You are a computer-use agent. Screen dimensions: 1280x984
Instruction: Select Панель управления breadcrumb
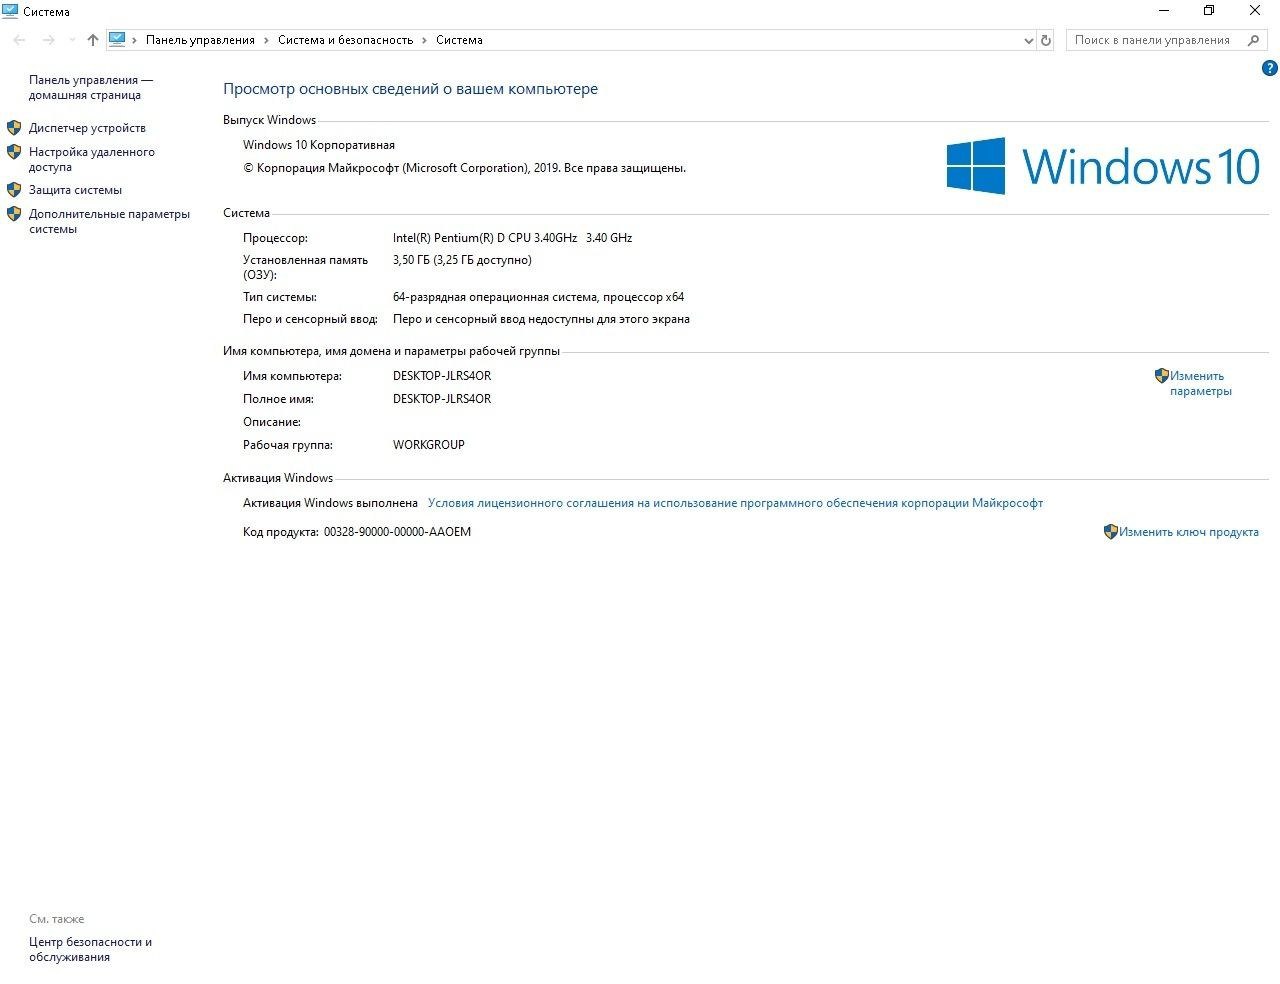tap(200, 40)
